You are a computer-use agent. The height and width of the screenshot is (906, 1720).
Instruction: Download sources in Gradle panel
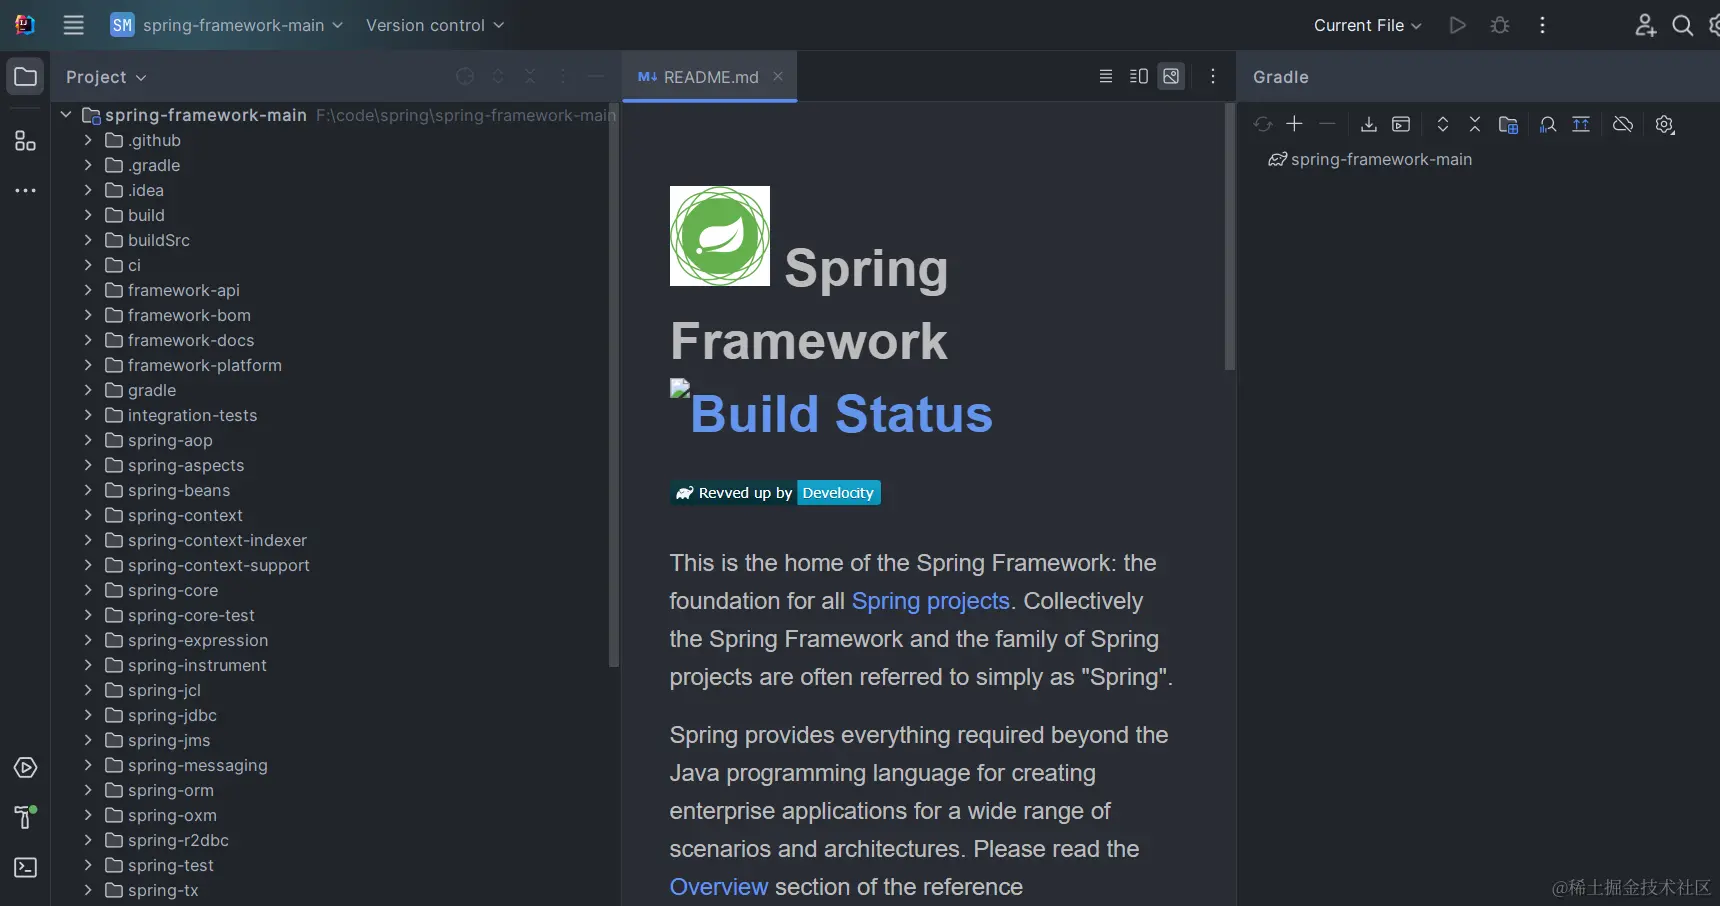coord(1369,124)
